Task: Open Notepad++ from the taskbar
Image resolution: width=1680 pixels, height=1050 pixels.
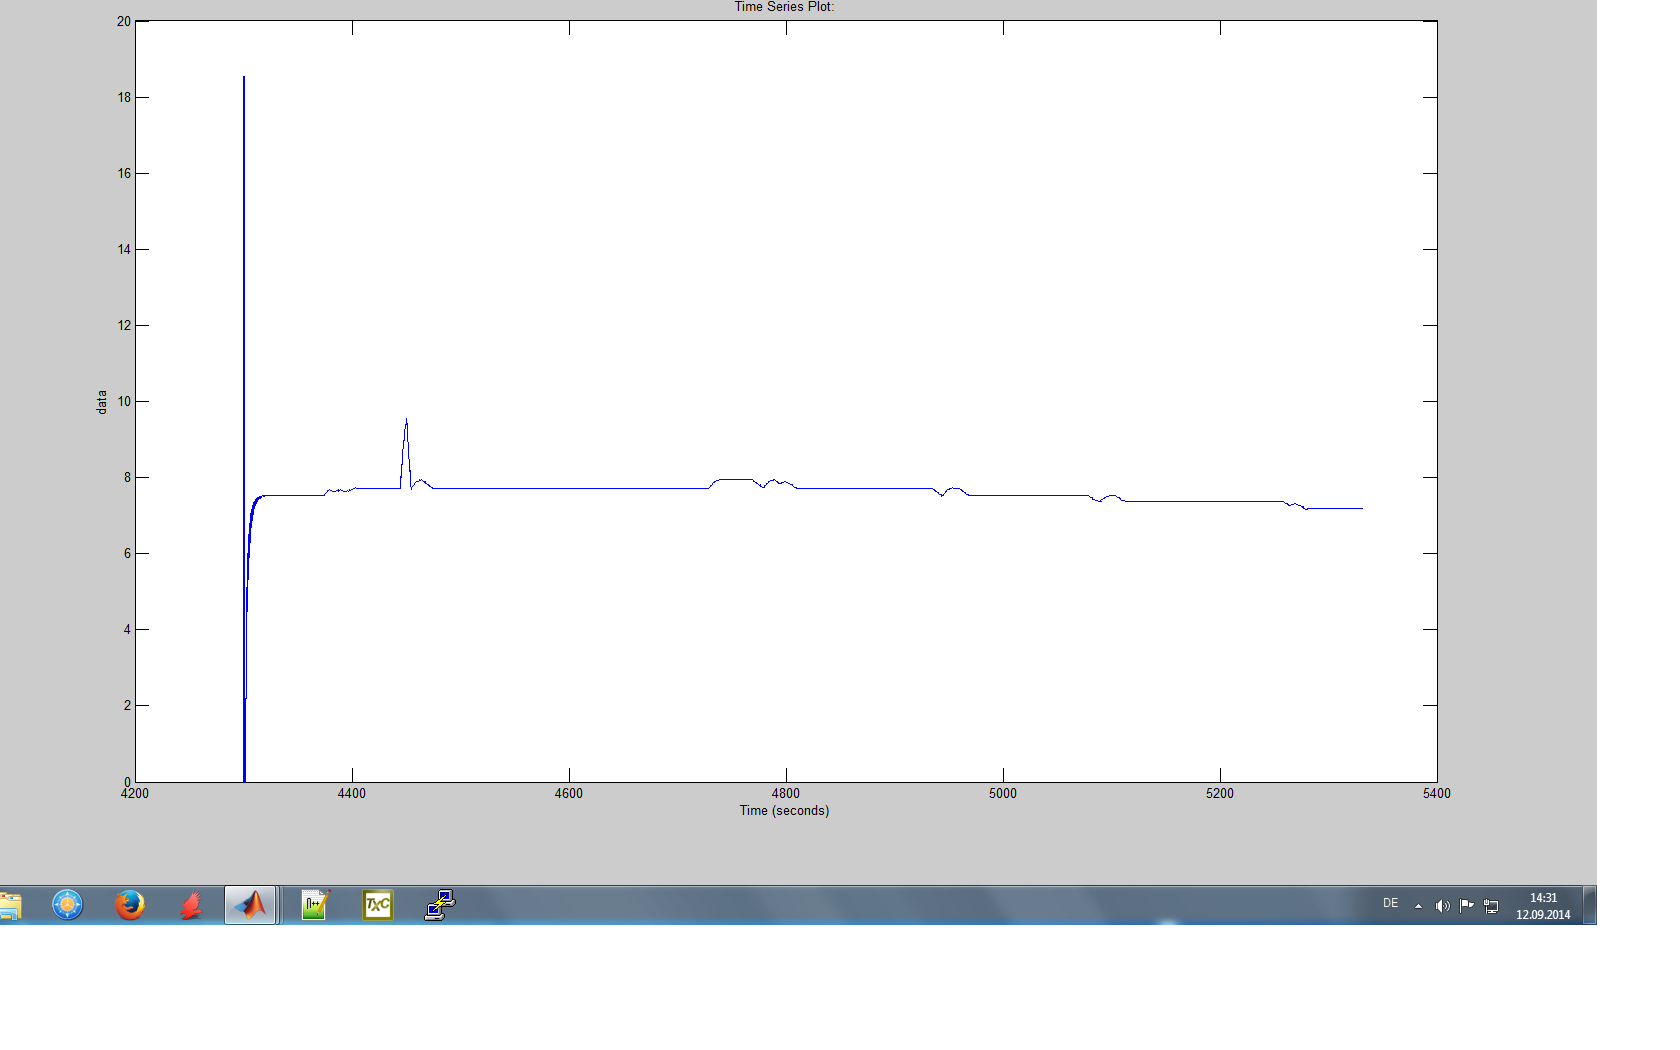Action: 315,906
